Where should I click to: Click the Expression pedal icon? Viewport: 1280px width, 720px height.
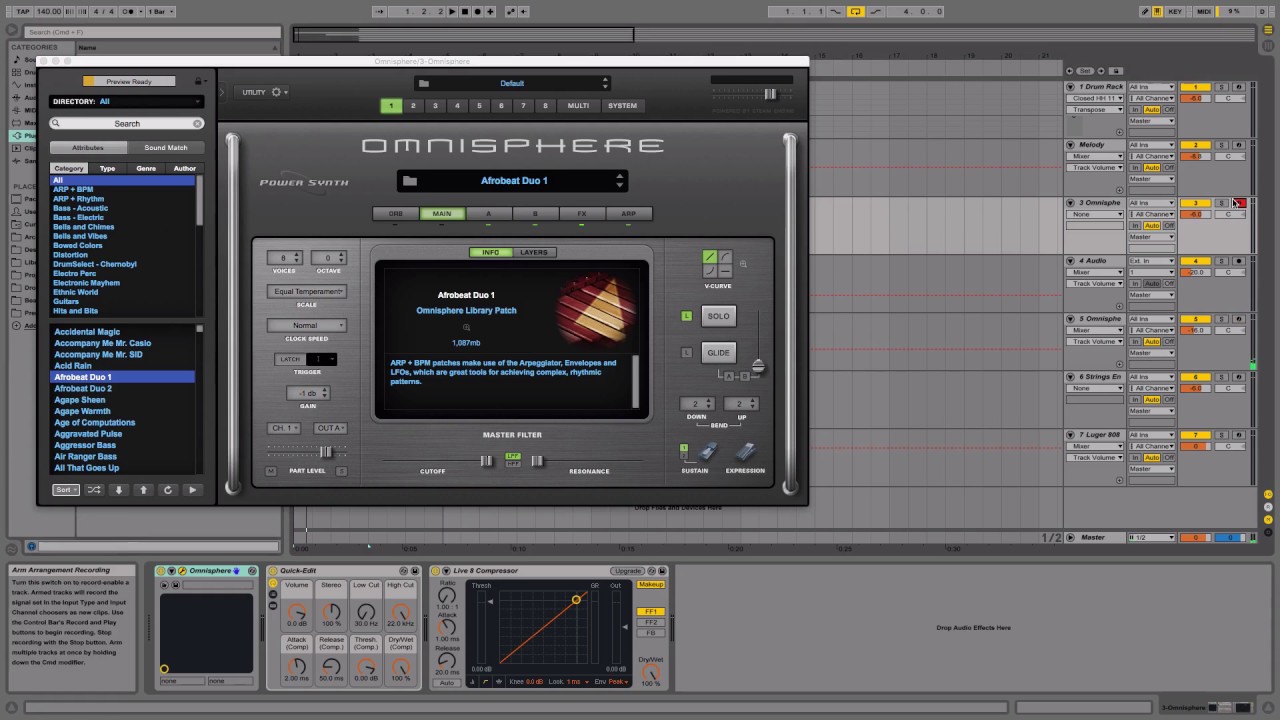tap(746, 452)
